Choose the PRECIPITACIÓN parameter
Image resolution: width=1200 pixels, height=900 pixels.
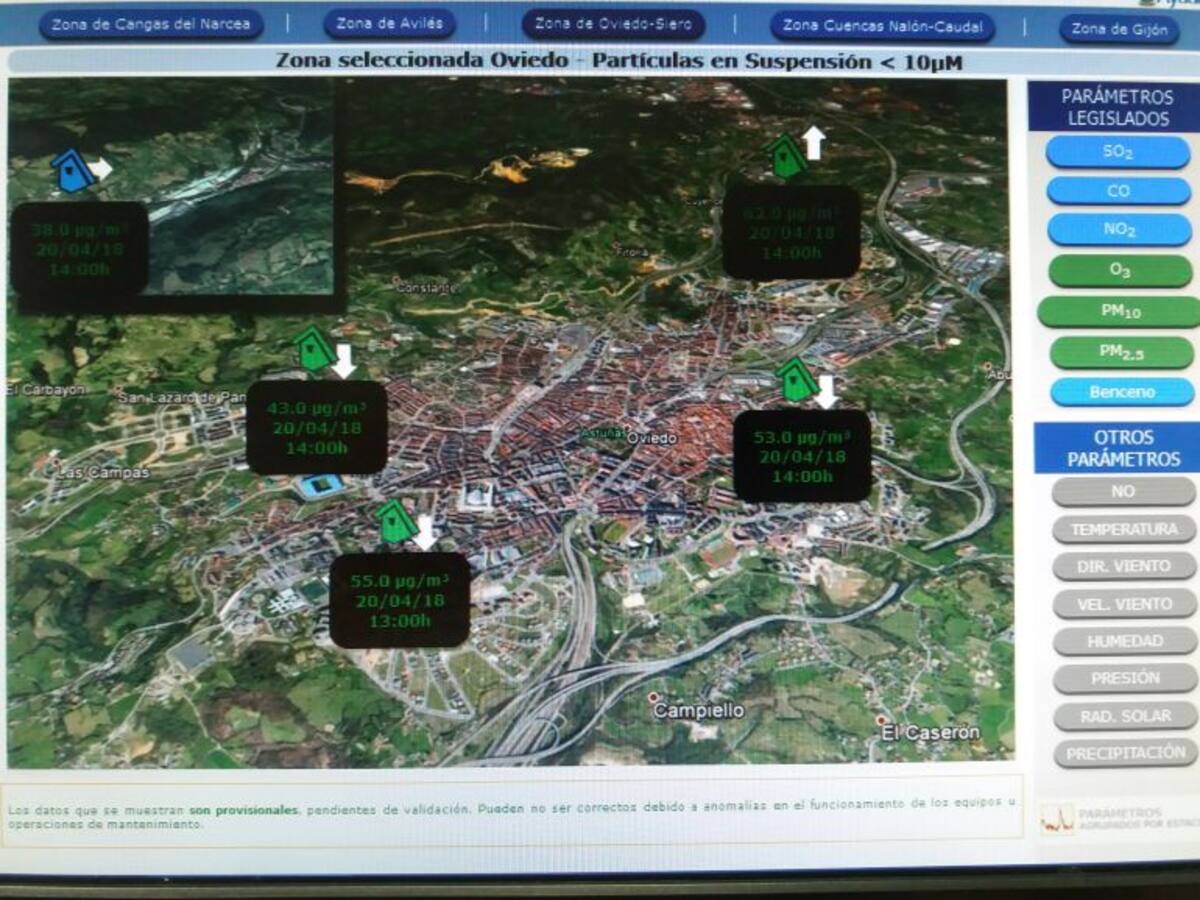pos(1125,754)
